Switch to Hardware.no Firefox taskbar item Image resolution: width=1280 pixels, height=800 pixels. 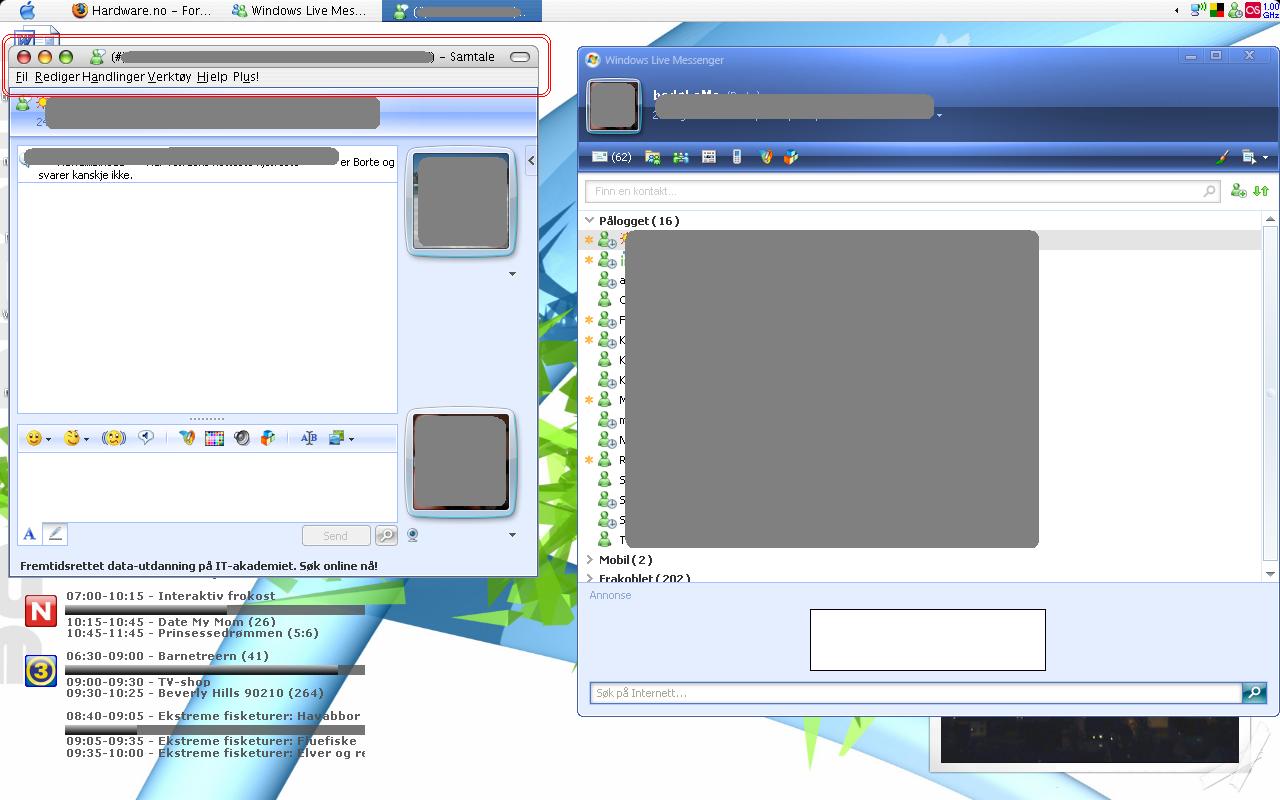click(x=143, y=11)
